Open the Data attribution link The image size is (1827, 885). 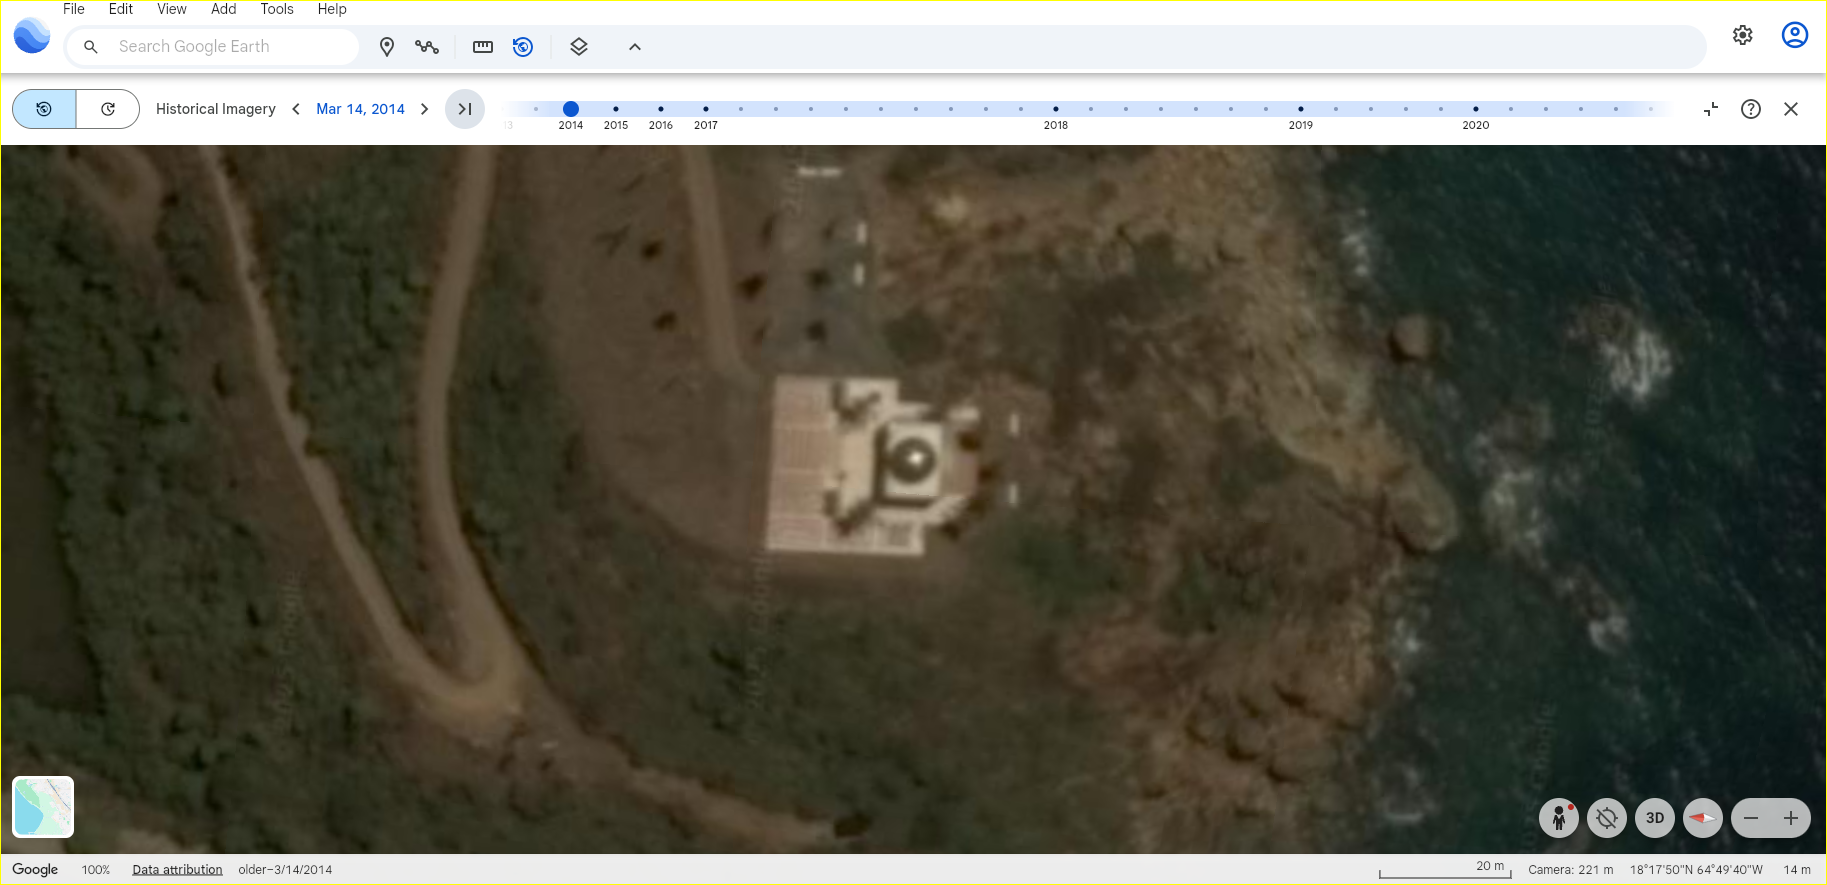click(178, 870)
